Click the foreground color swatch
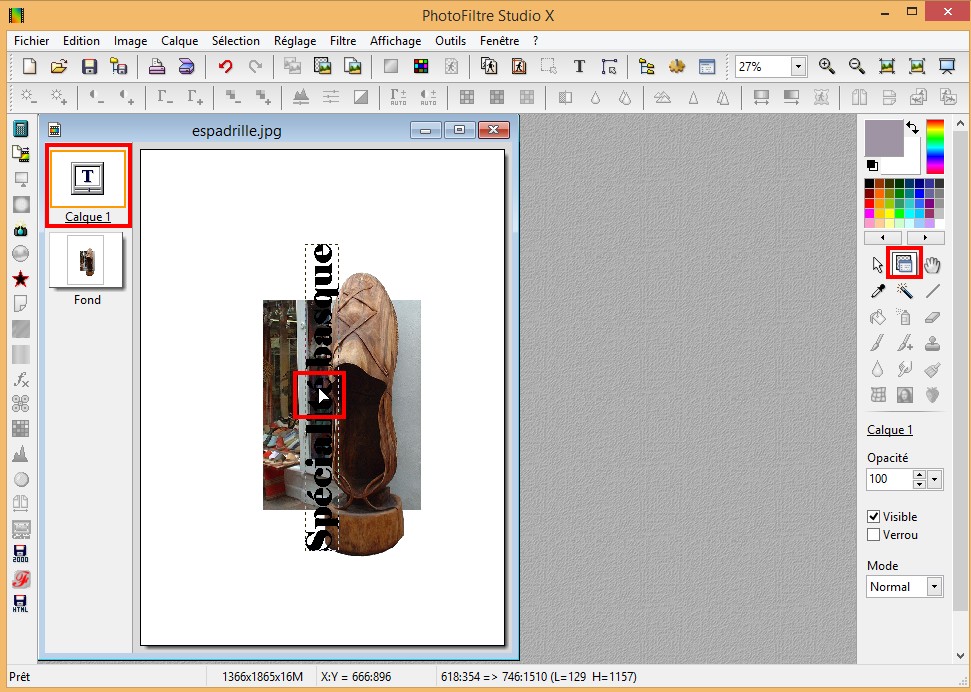 (884, 138)
